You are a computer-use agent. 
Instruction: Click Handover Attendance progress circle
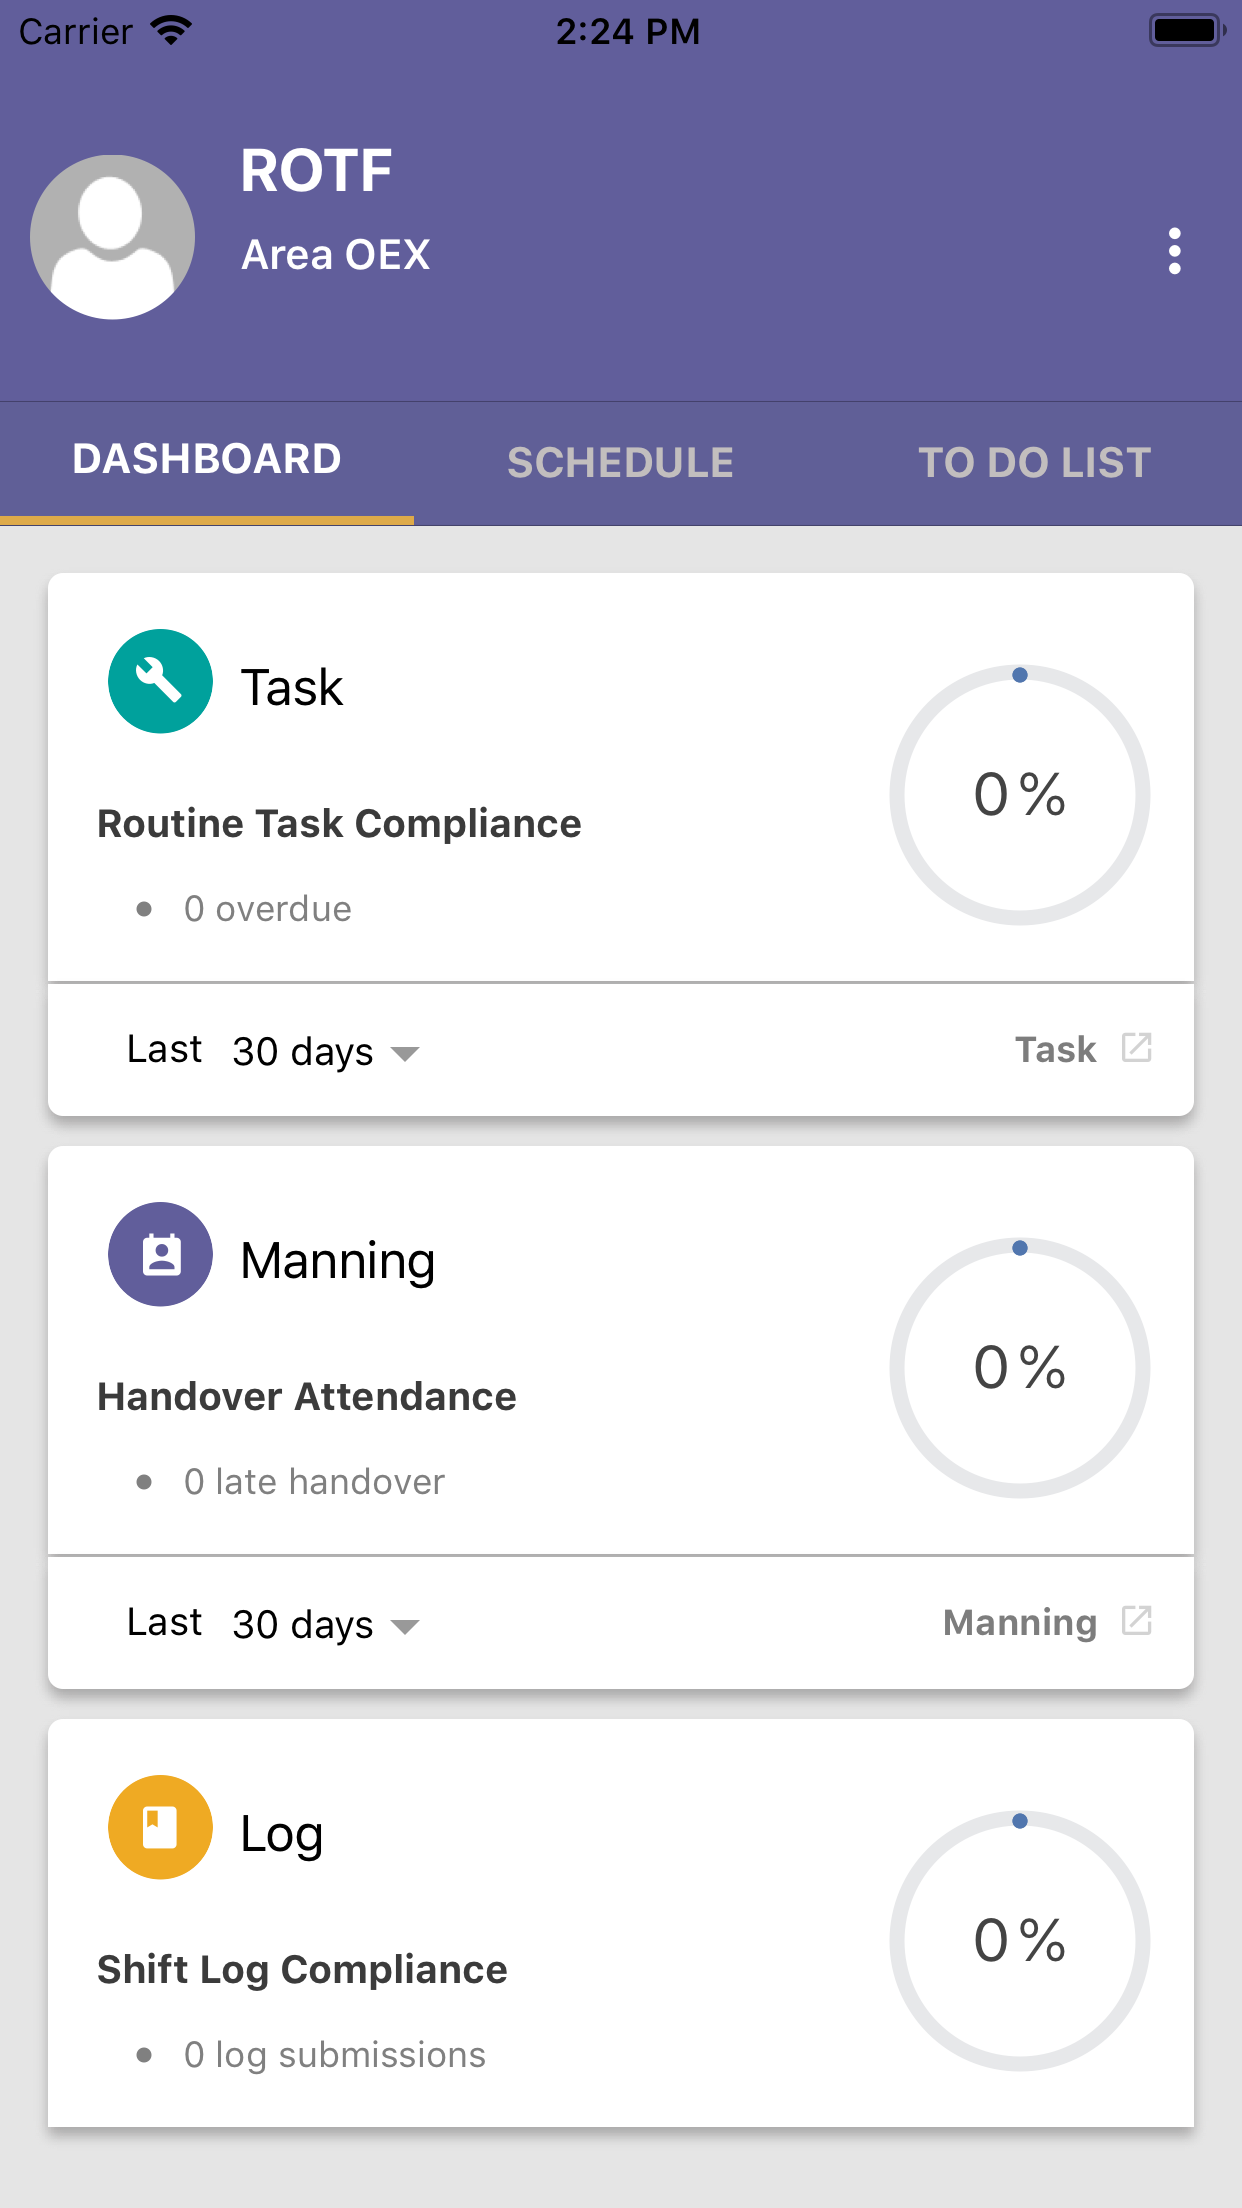[1020, 1368]
